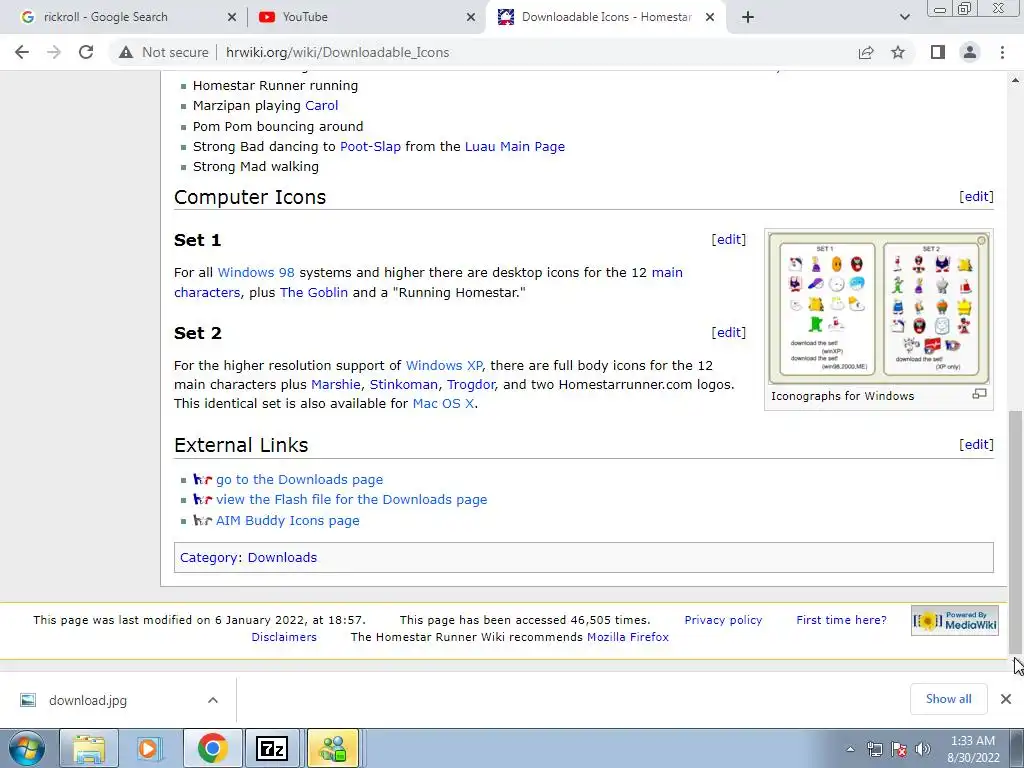Open the Windows XP link
This screenshot has width=1024, height=768.
(444, 366)
